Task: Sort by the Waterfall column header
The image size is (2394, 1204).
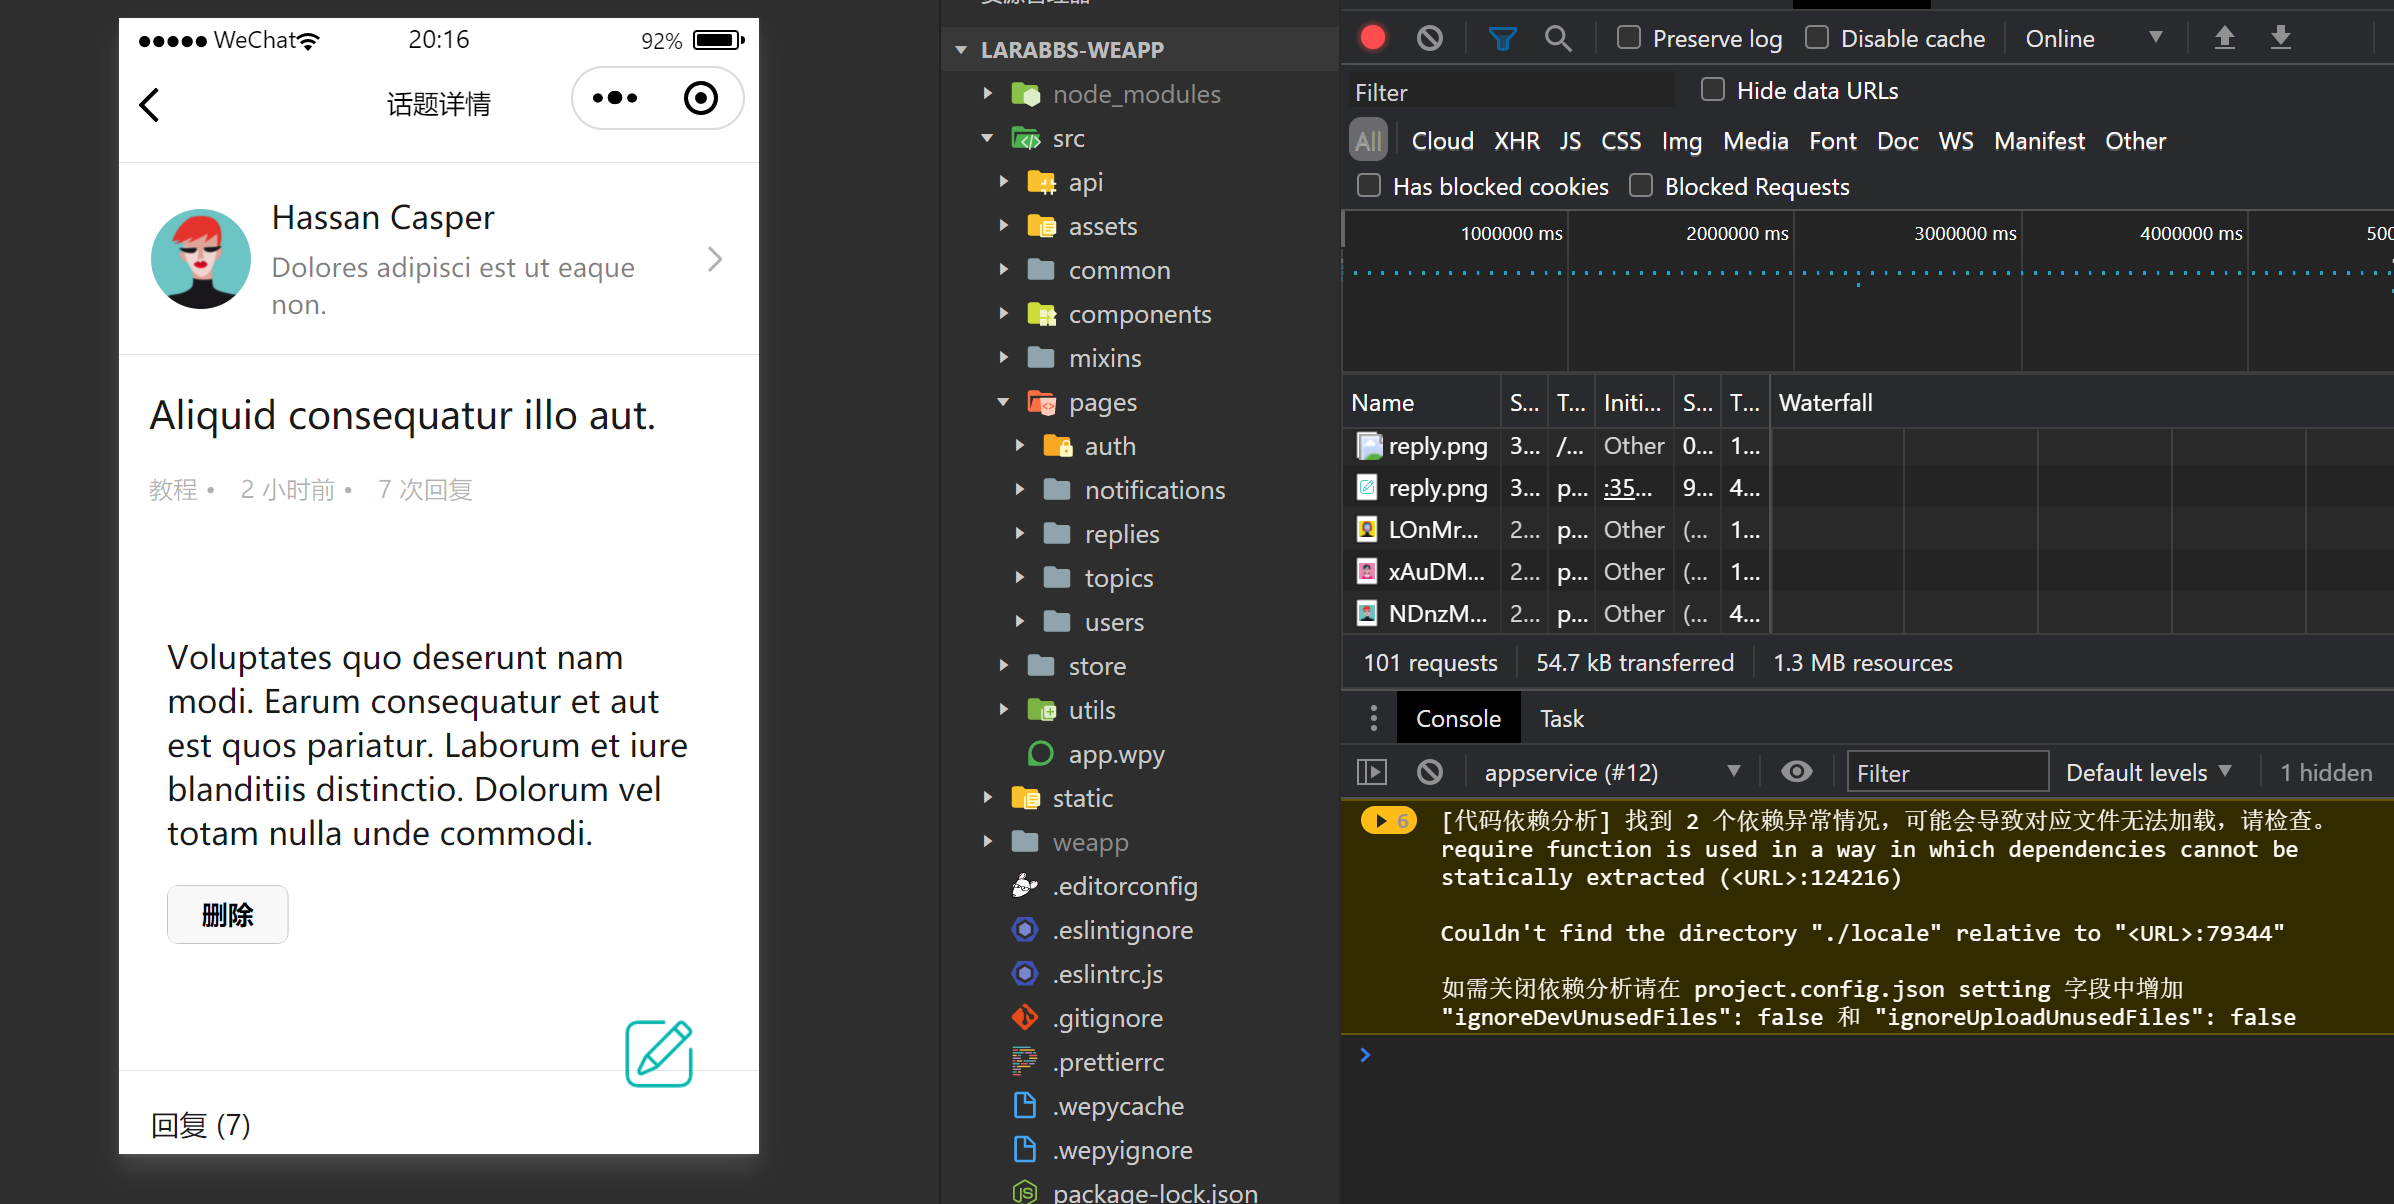Action: pos(2080,402)
